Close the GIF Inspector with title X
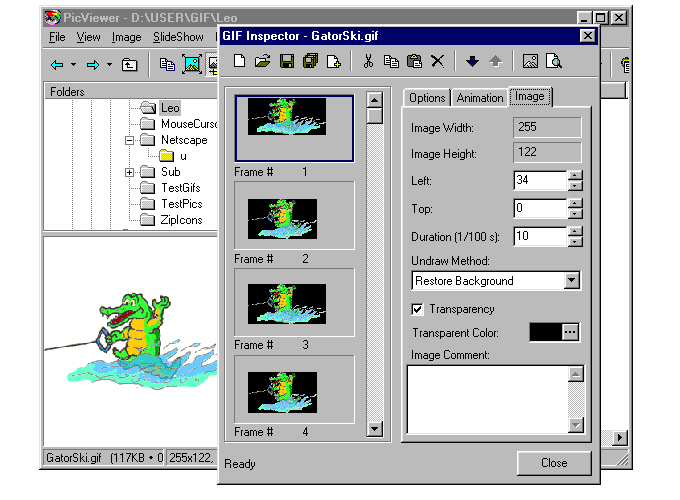680x500 pixels. (587, 36)
